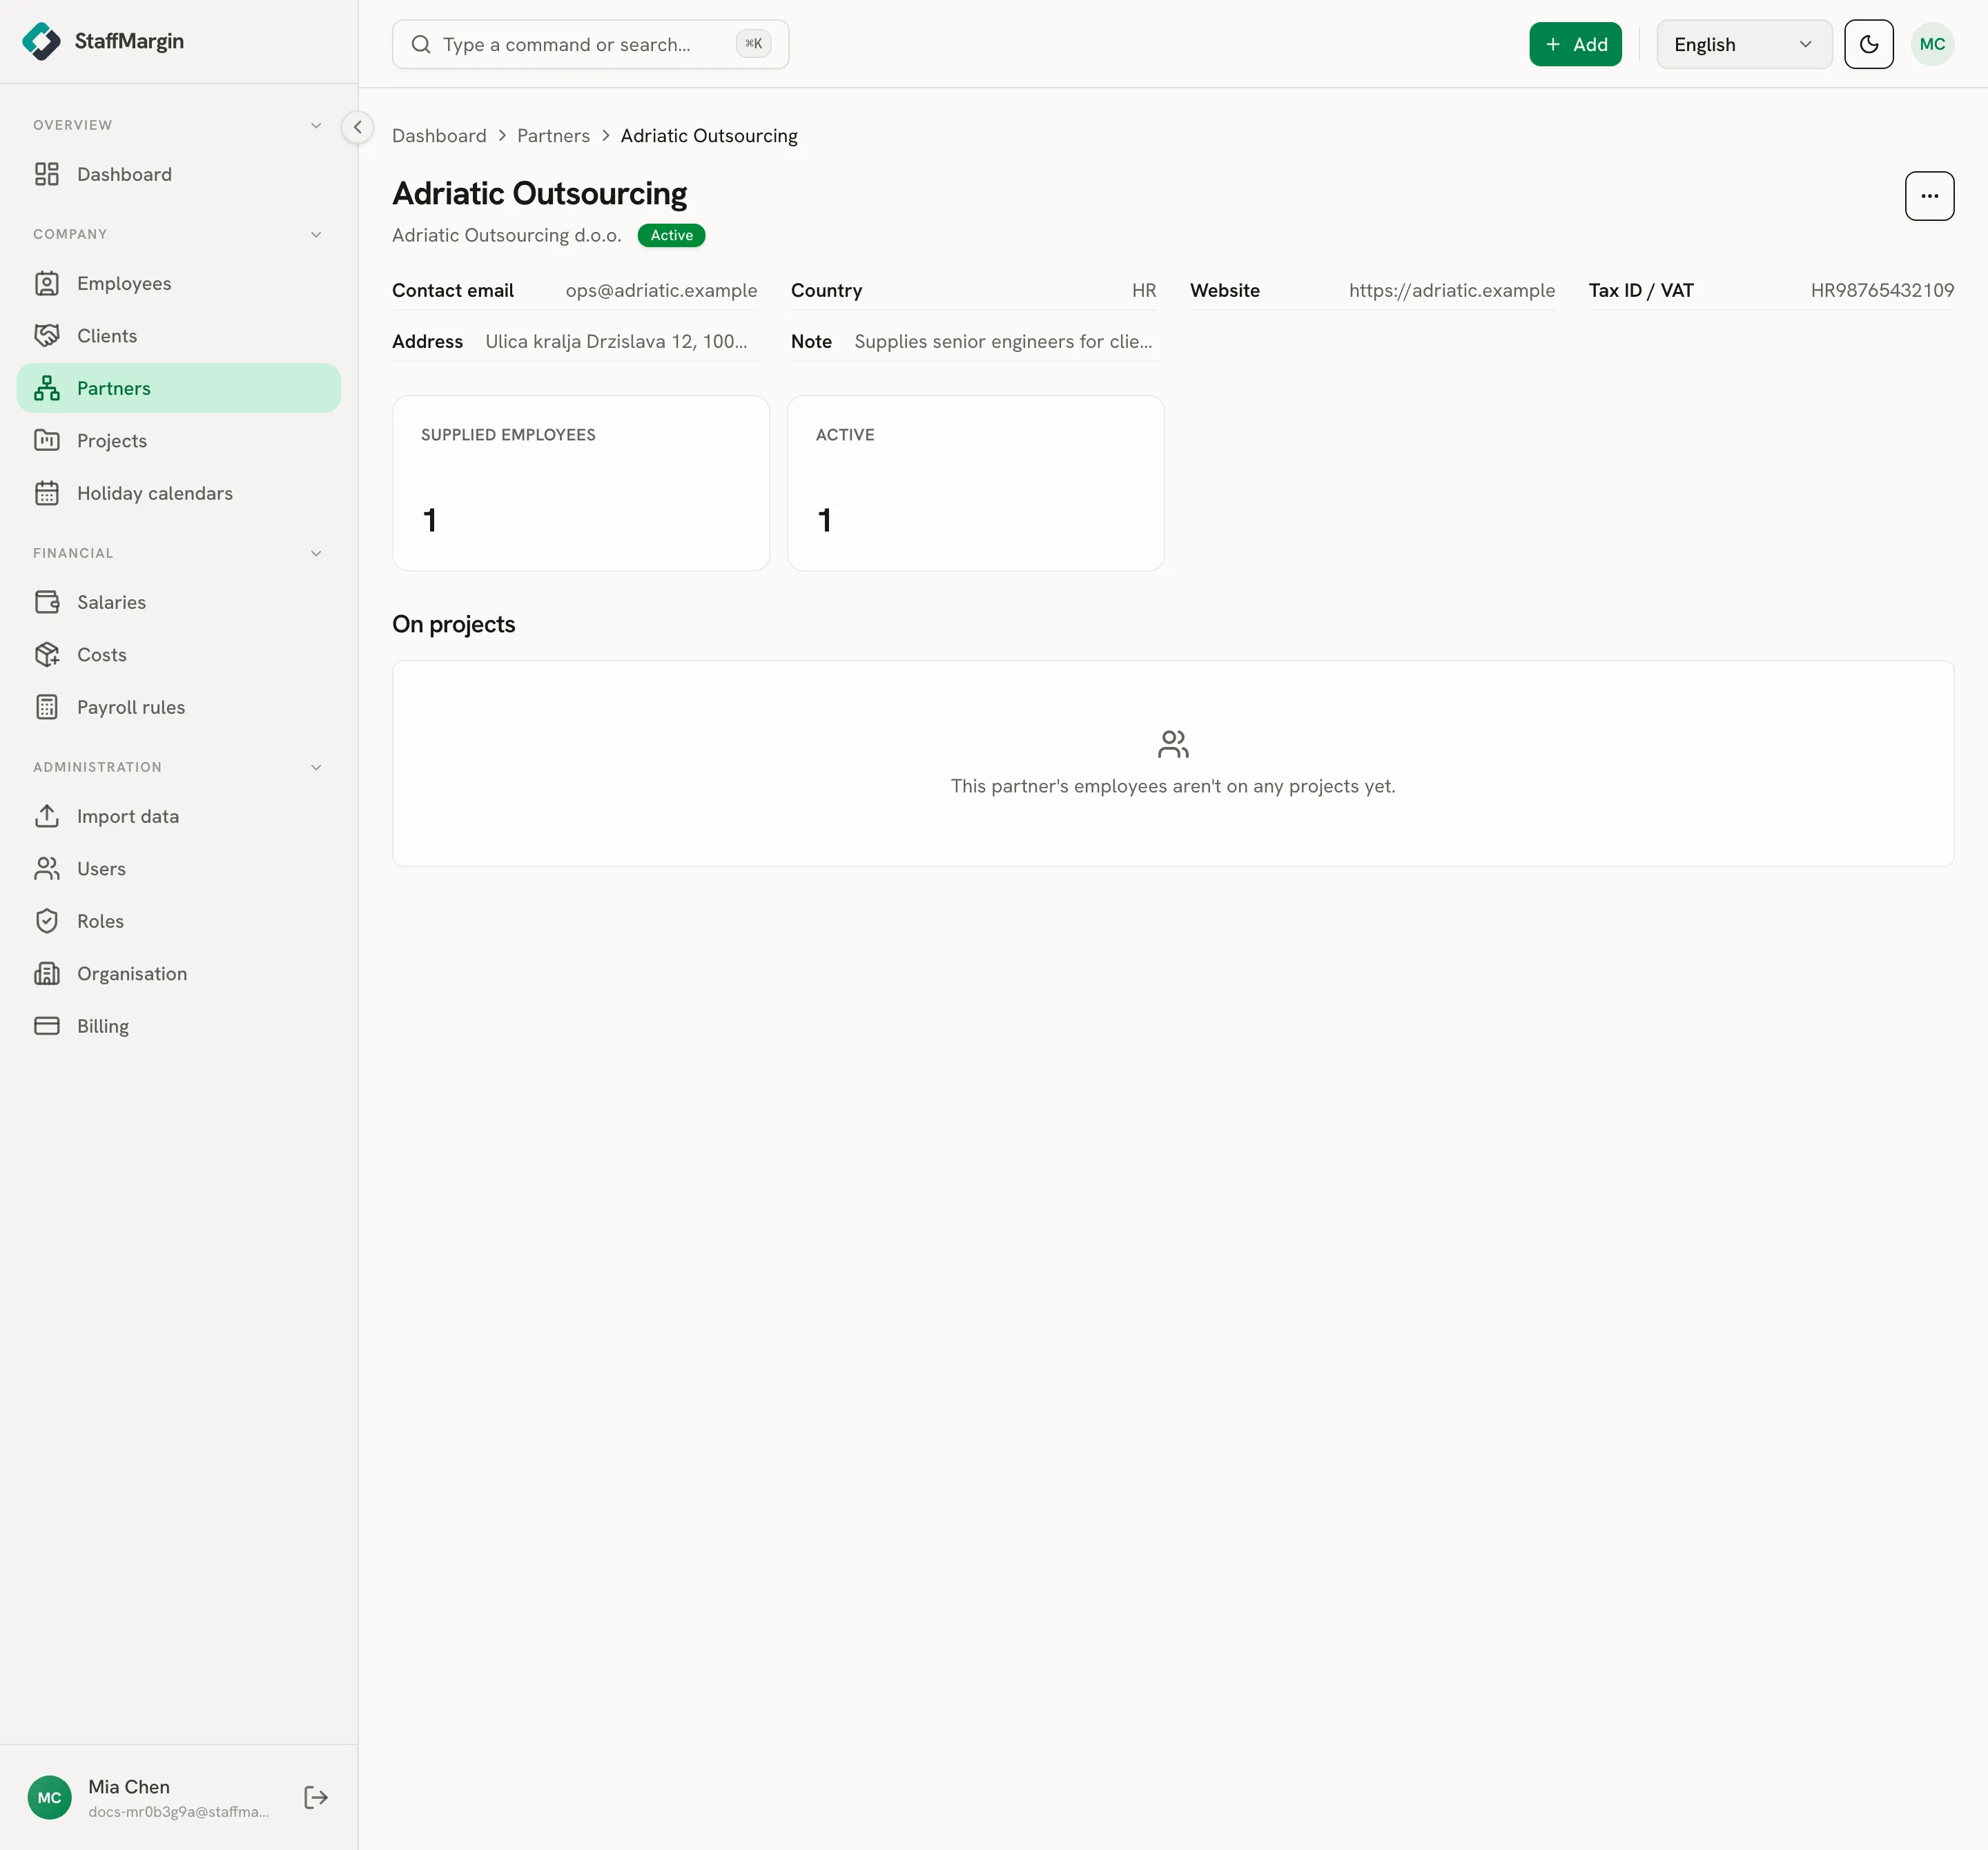Toggle dark mode with the moon icon
Viewport: 1988px width, 1850px height.
(1869, 44)
